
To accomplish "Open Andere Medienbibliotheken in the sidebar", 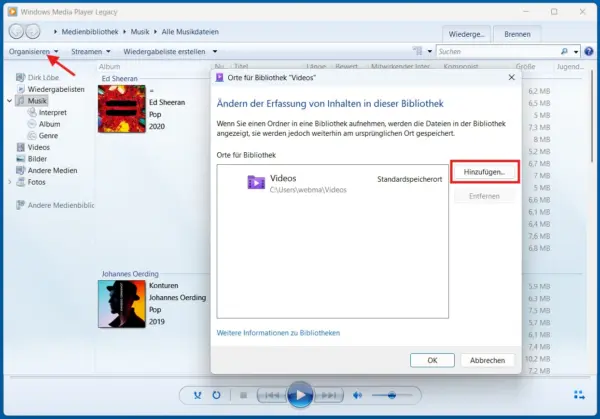I will tap(55, 205).
